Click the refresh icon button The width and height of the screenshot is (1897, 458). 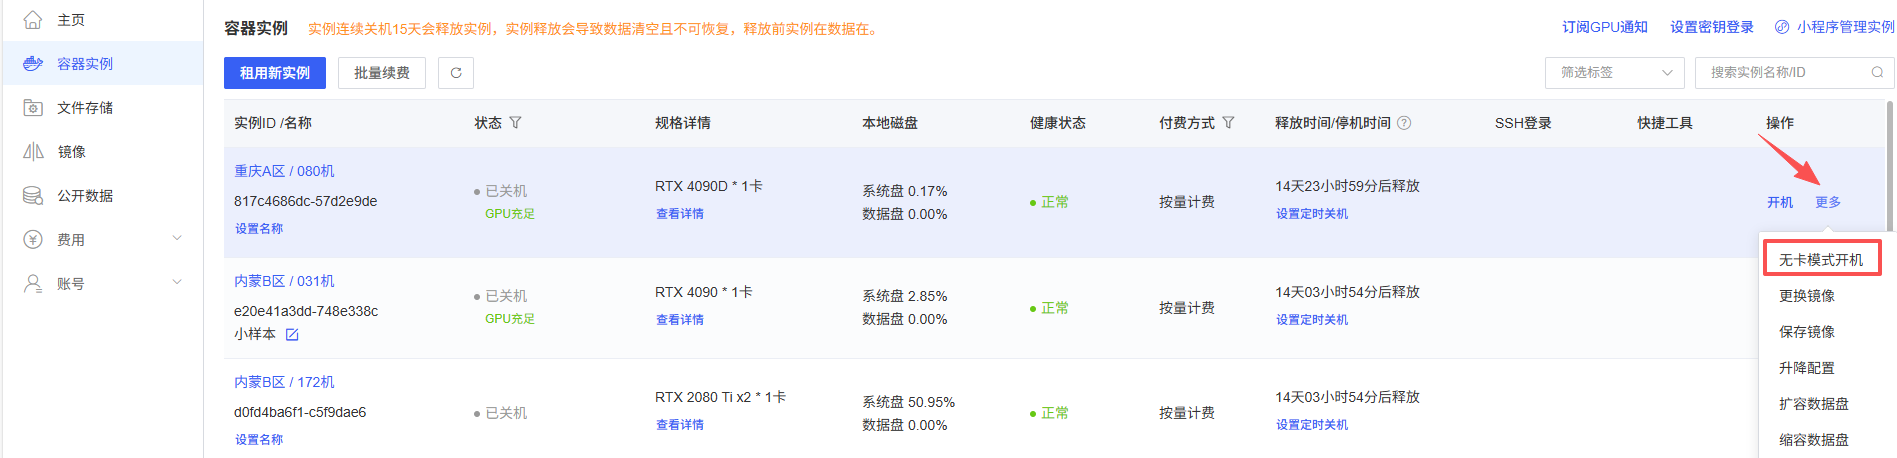tap(456, 73)
